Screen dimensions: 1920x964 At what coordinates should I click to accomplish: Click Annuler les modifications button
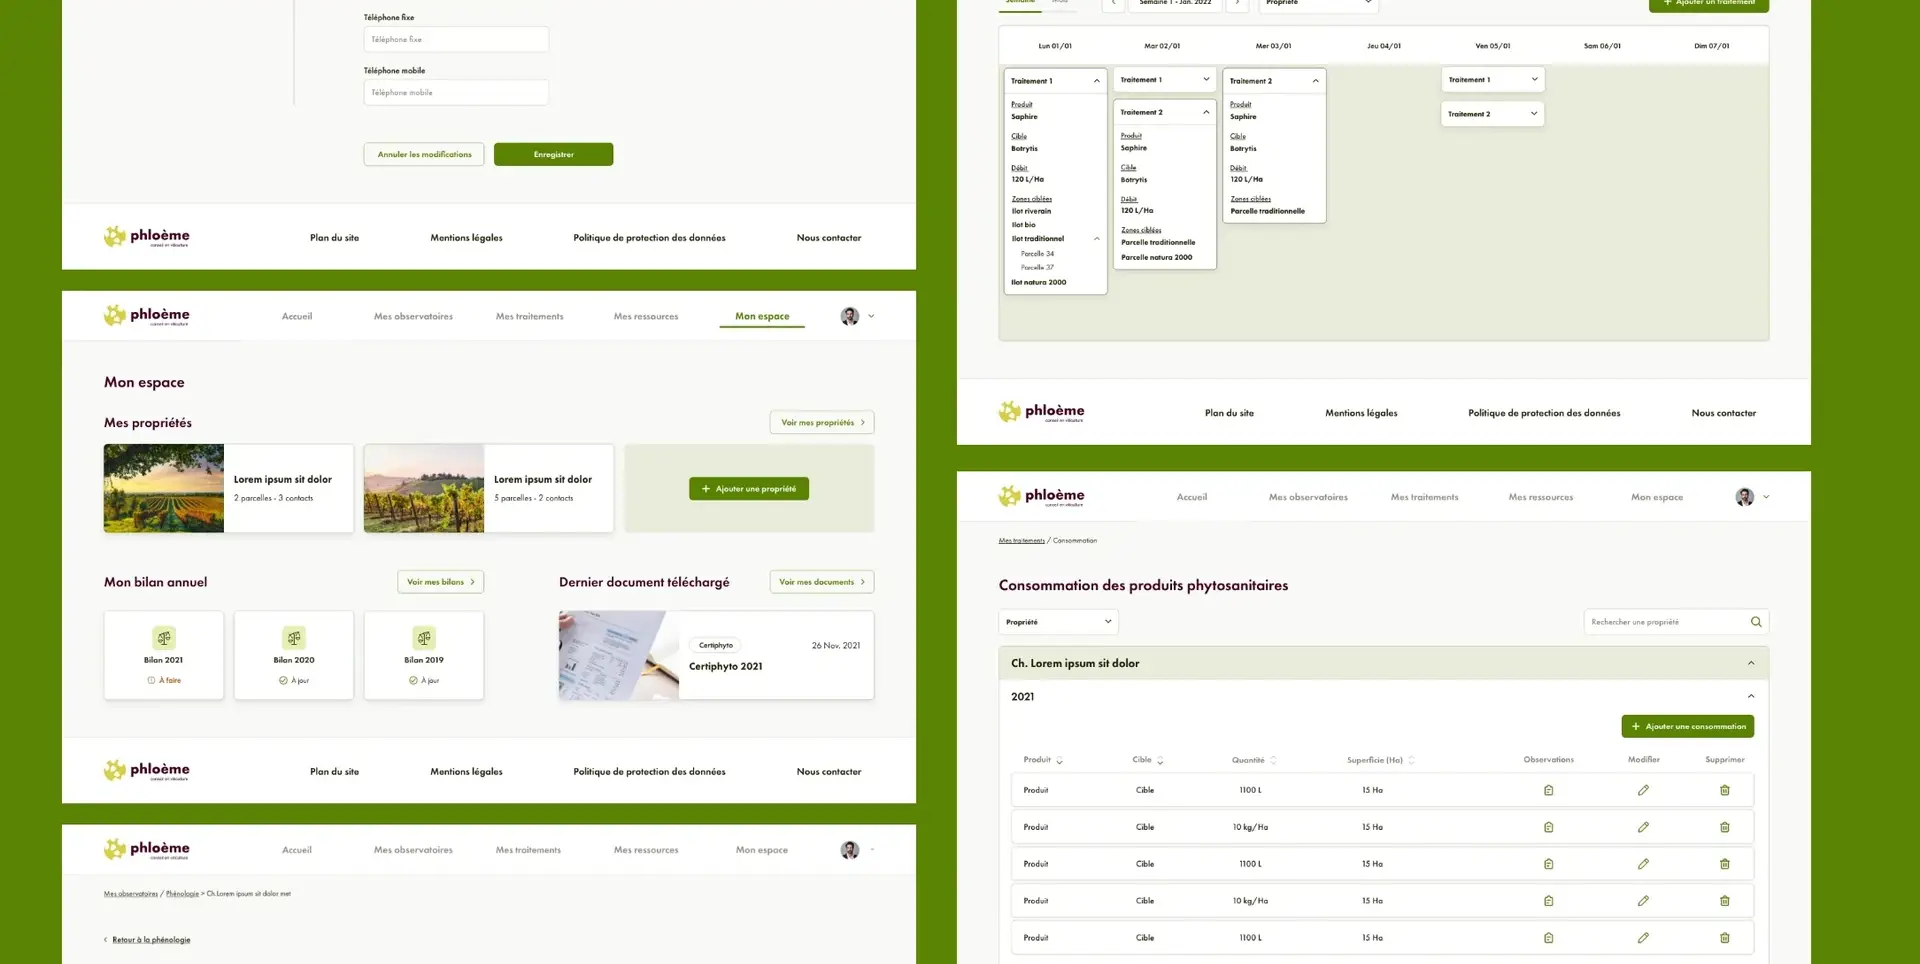coord(424,154)
